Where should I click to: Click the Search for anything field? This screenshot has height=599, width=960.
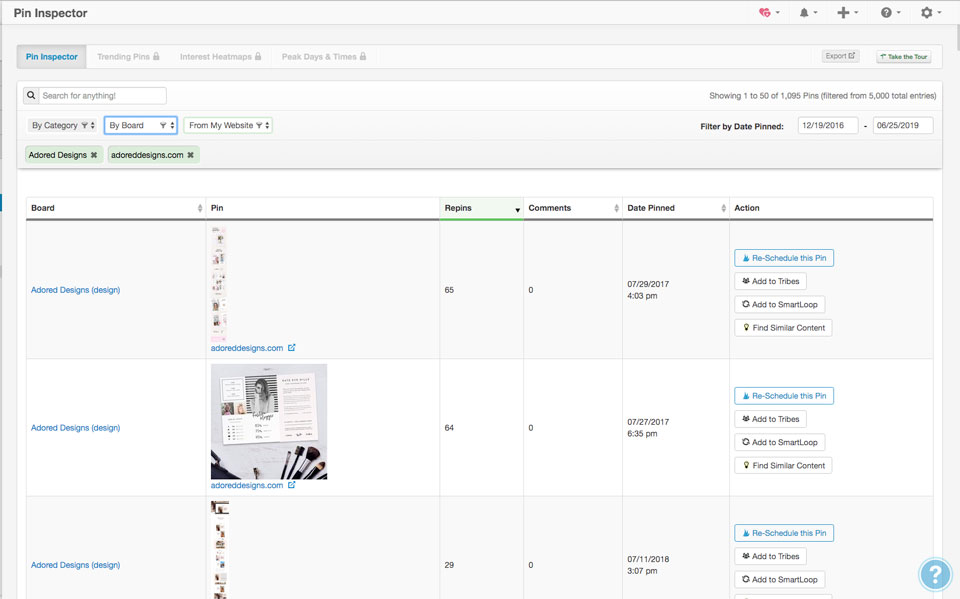click(102, 96)
